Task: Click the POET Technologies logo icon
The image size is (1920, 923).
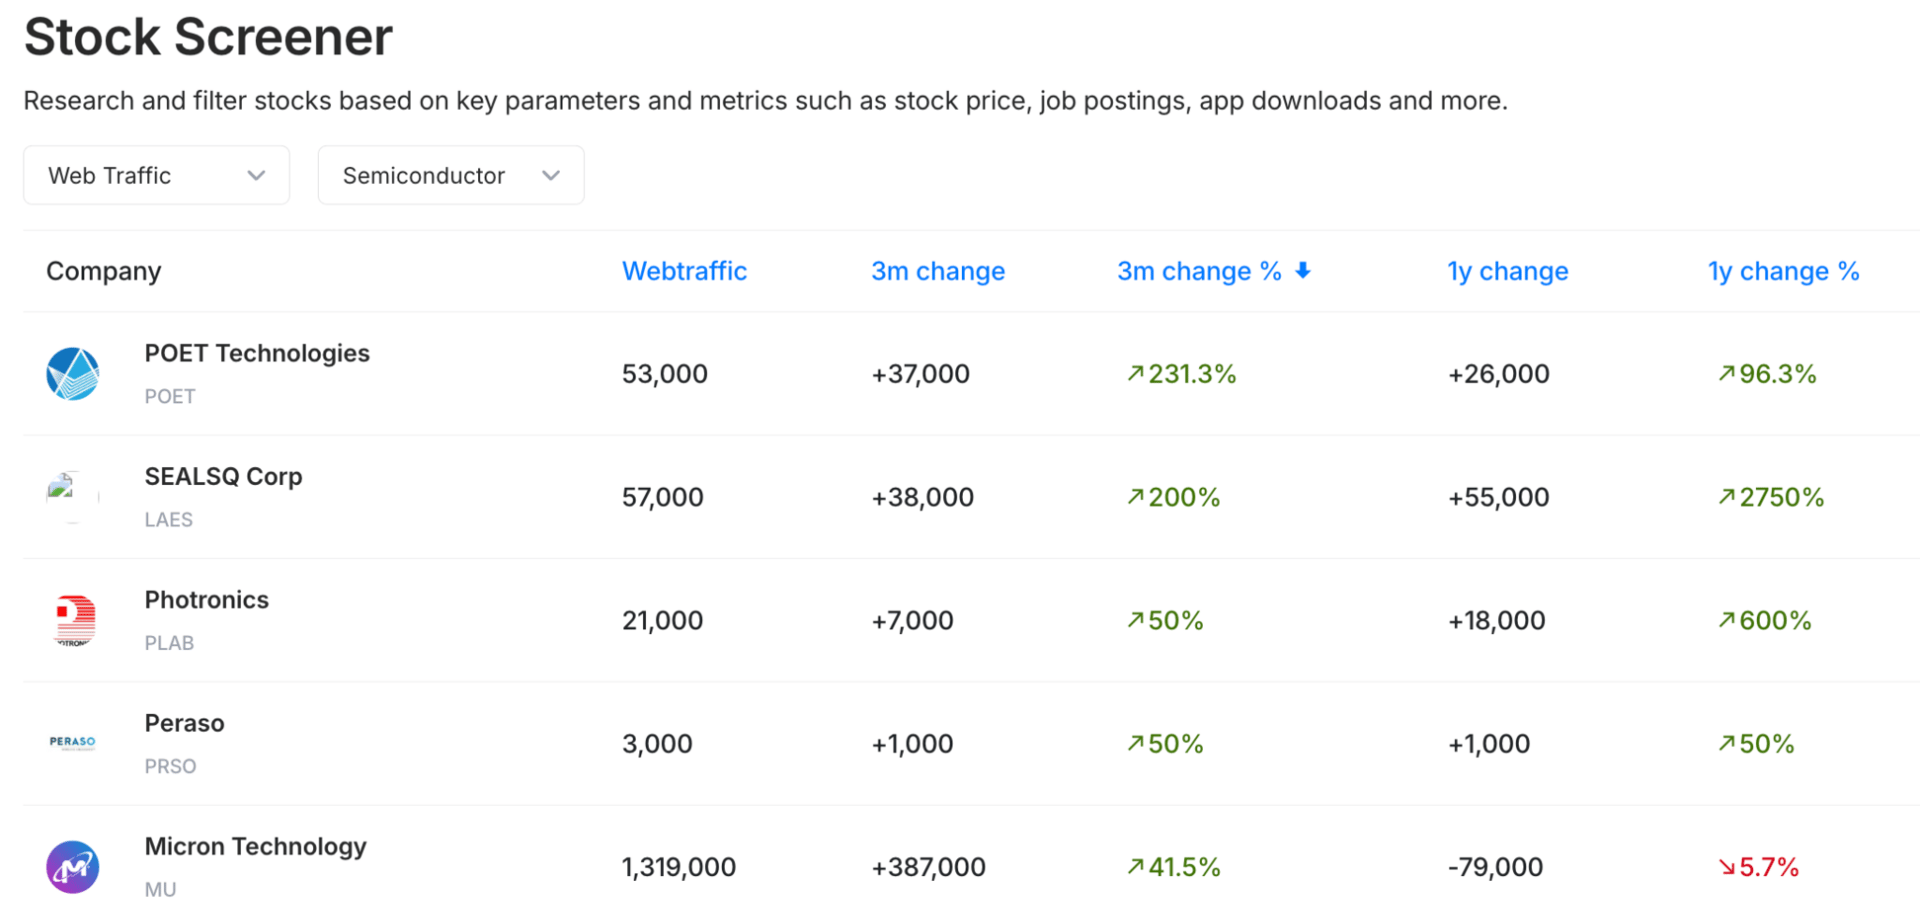Action: click(x=72, y=374)
